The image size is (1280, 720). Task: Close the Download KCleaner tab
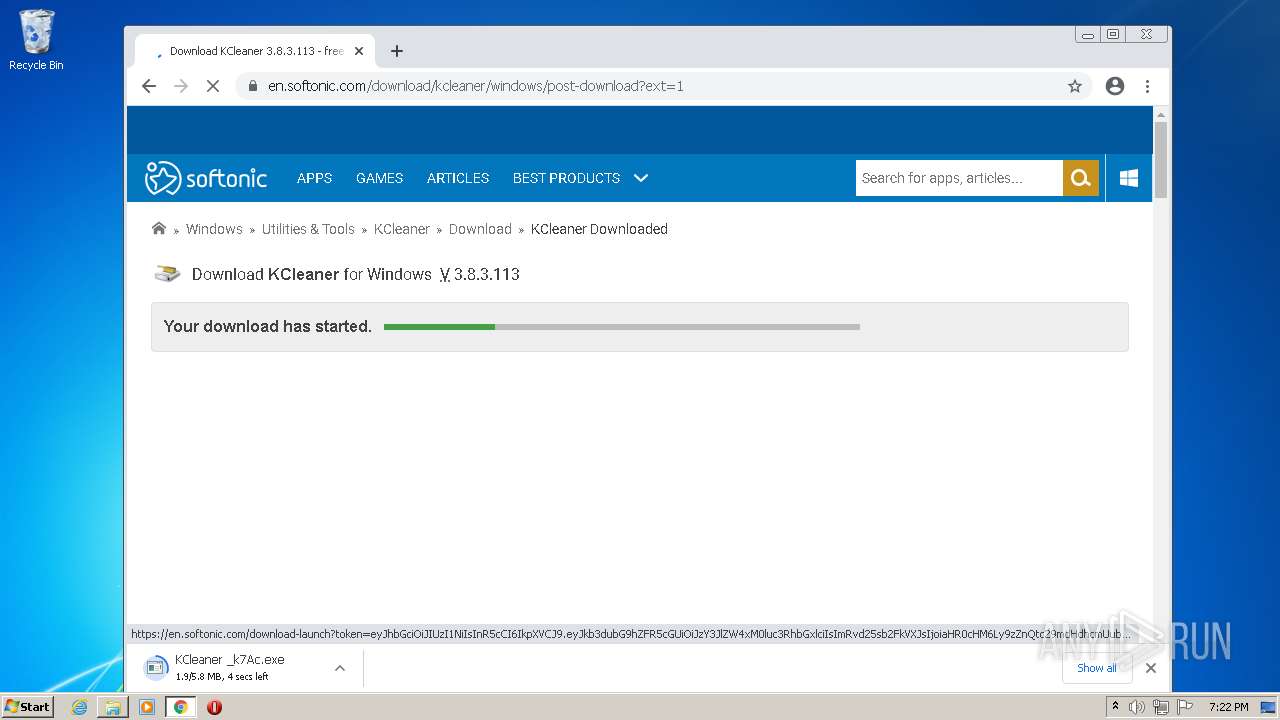pyautogui.click(x=359, y=51)
